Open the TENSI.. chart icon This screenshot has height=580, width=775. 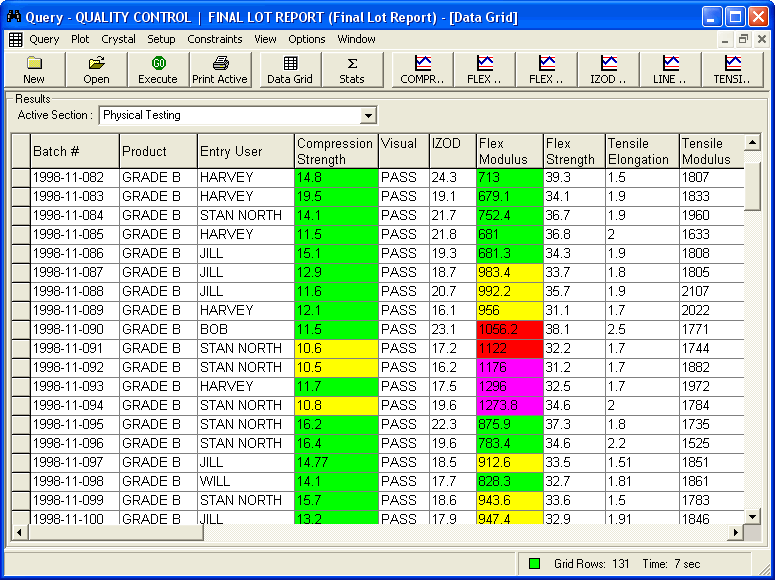(732, 63)
